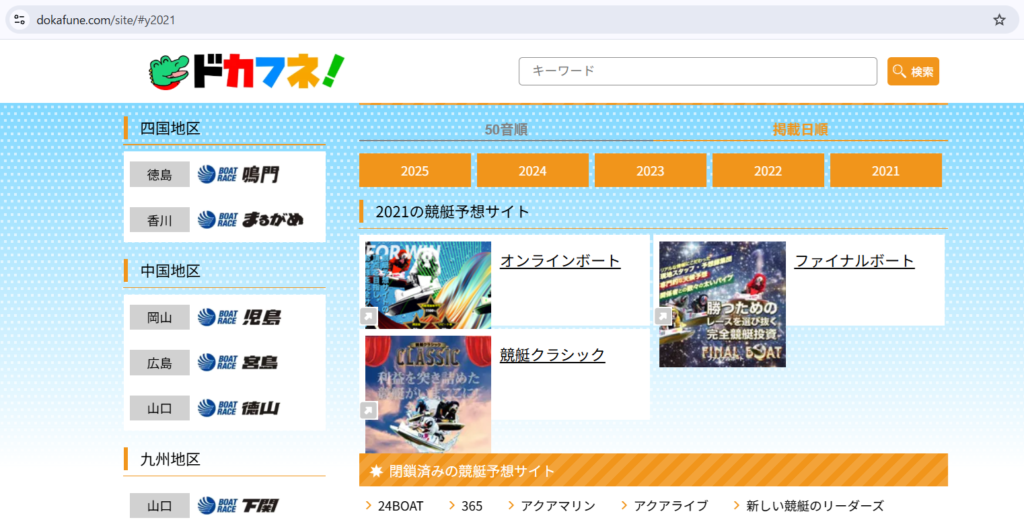Select the 2025 year button
1024x520 pixels.
point(415,171)
